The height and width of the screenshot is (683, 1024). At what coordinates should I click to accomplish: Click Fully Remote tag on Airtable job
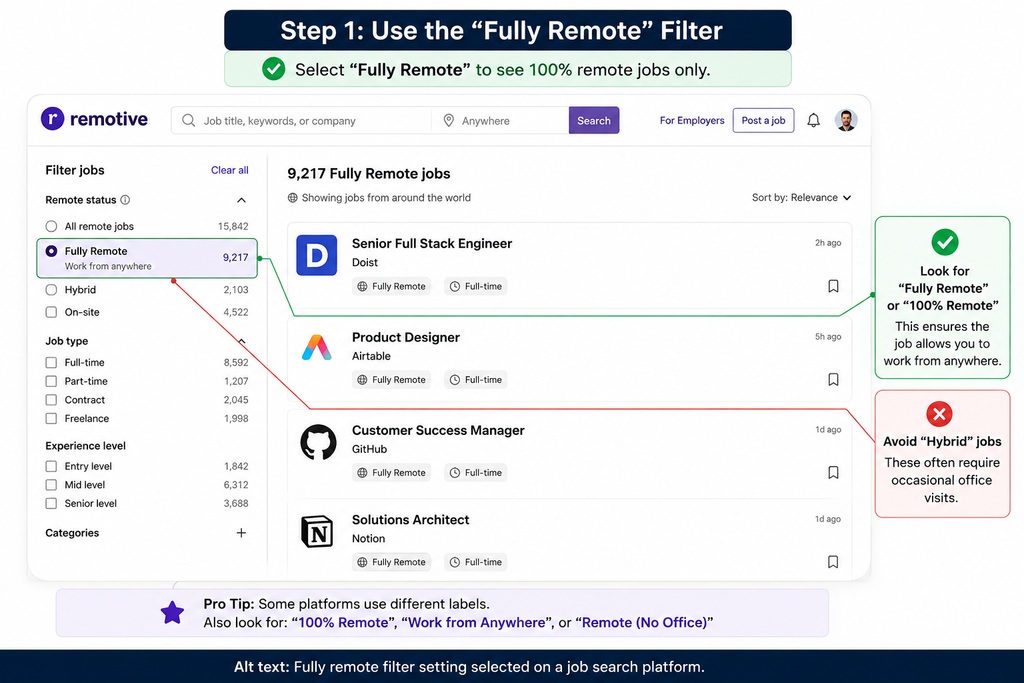[x=392, y=379]
